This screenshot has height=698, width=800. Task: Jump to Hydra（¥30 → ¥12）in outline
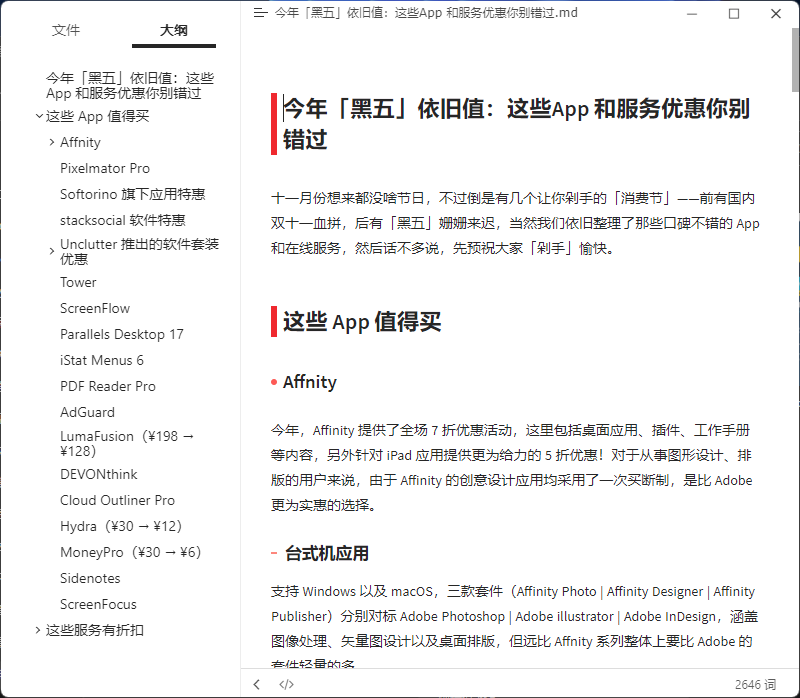[121, 527]
